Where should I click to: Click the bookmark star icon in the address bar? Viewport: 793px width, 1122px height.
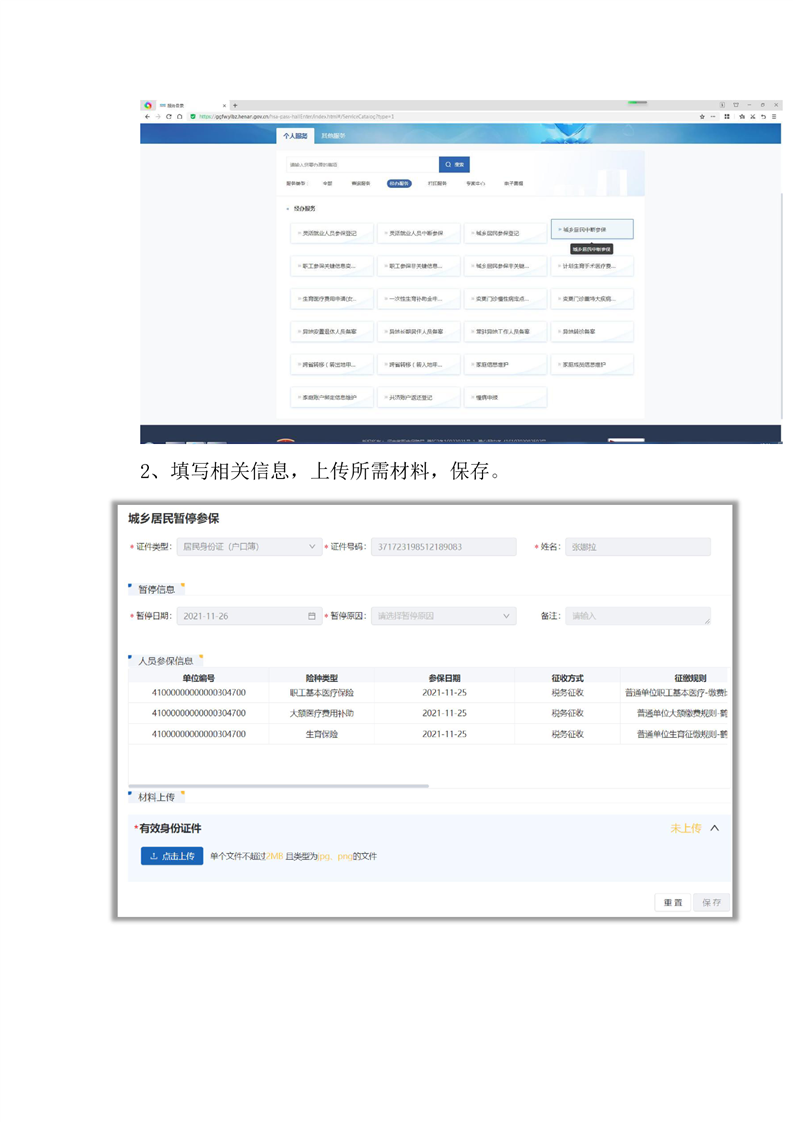click(703, 117)
